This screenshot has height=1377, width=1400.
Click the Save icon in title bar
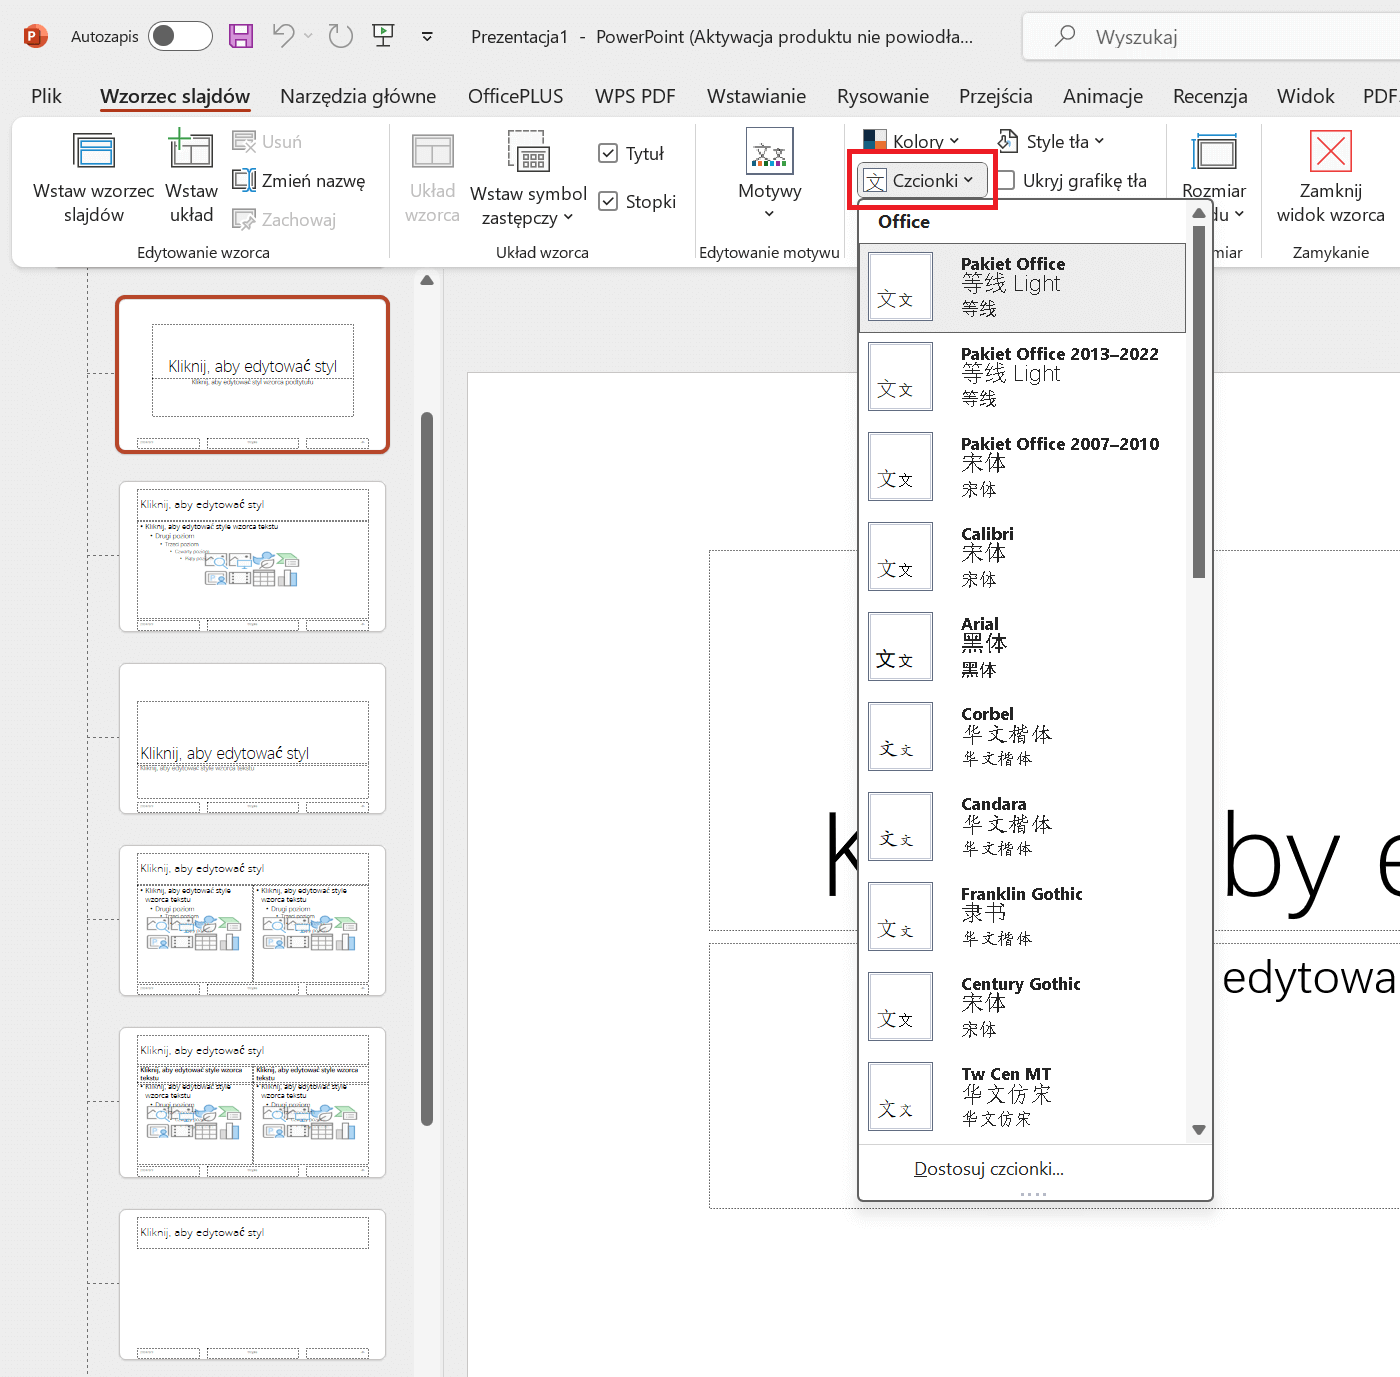point(241,37)
